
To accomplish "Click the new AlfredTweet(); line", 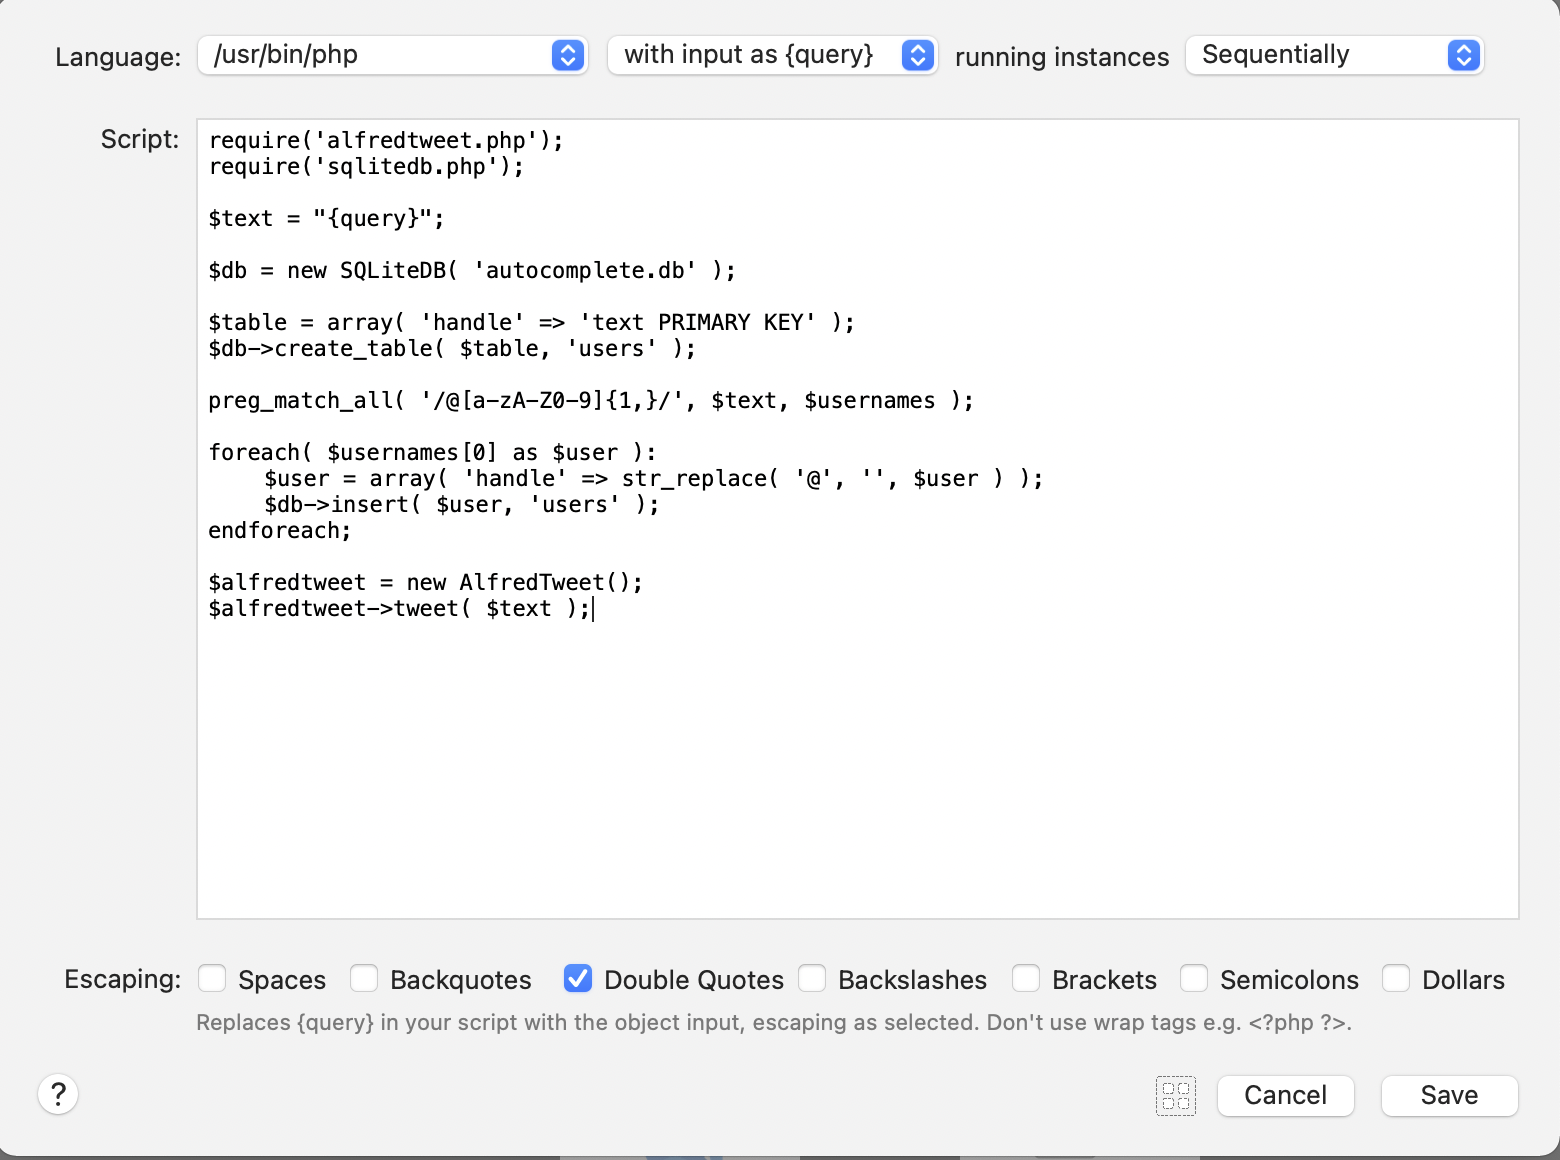I will (x=425, y=582).
